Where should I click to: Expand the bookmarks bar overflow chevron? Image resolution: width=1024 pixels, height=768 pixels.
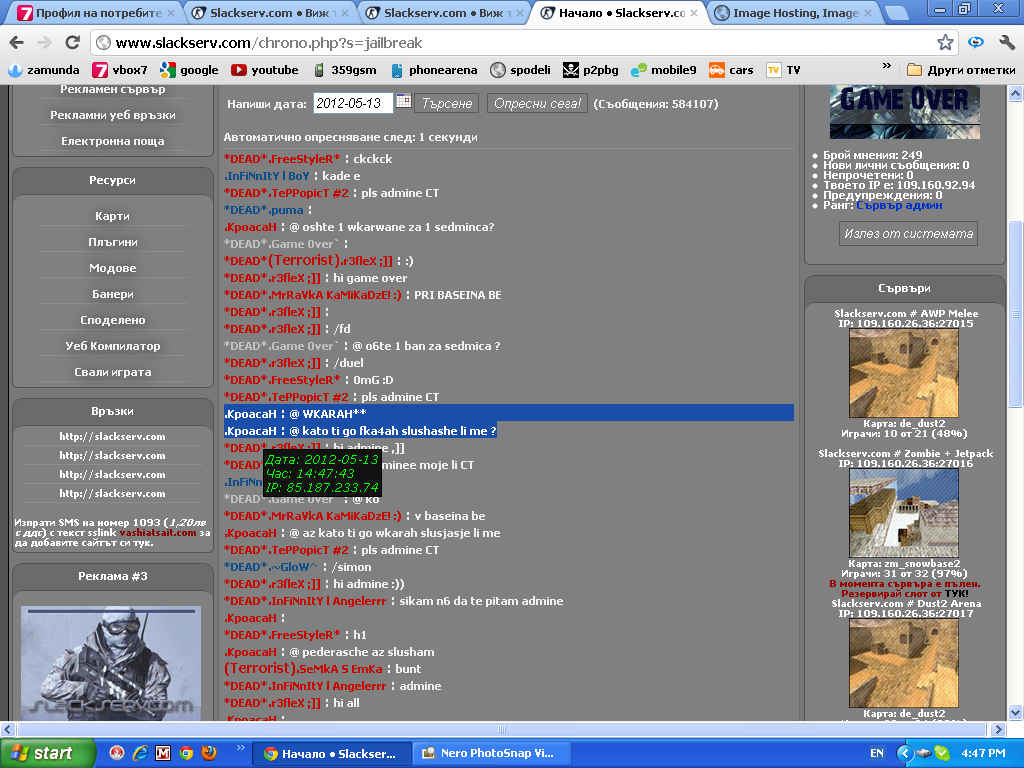[x=886, y=65]
